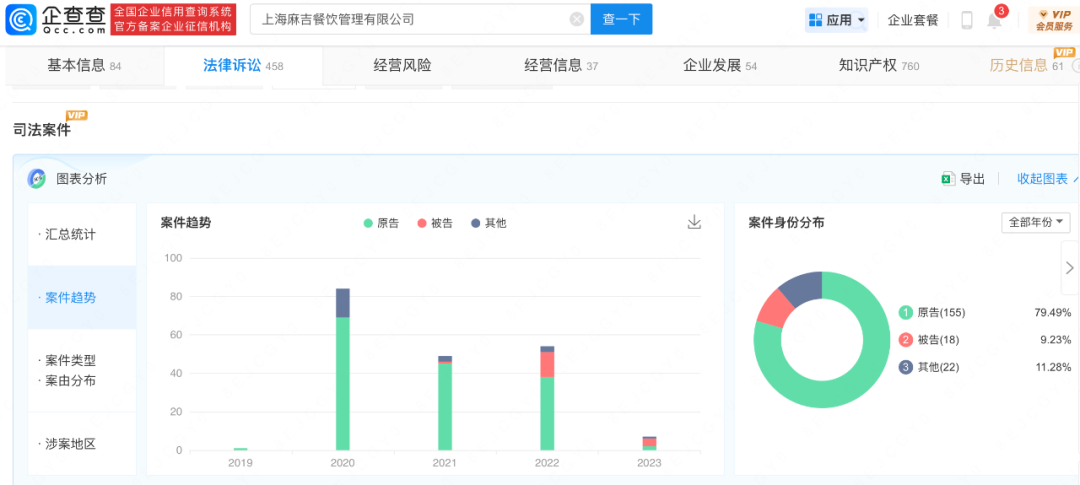Toggle 被告 legend series in trend chart
1080x485 pixels.
(435, 223)
